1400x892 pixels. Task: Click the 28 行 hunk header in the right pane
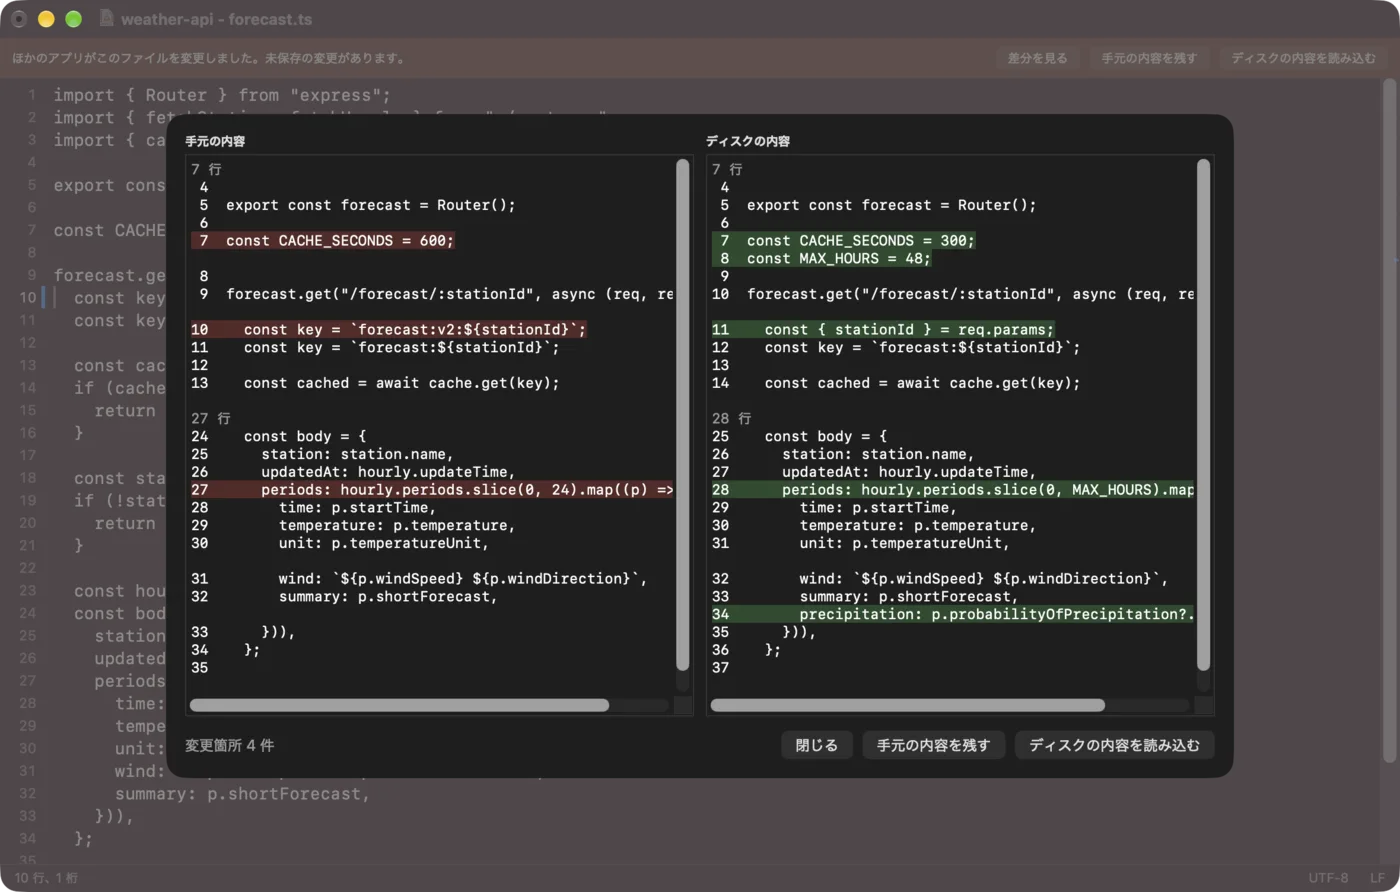click(x=732, y=418)
